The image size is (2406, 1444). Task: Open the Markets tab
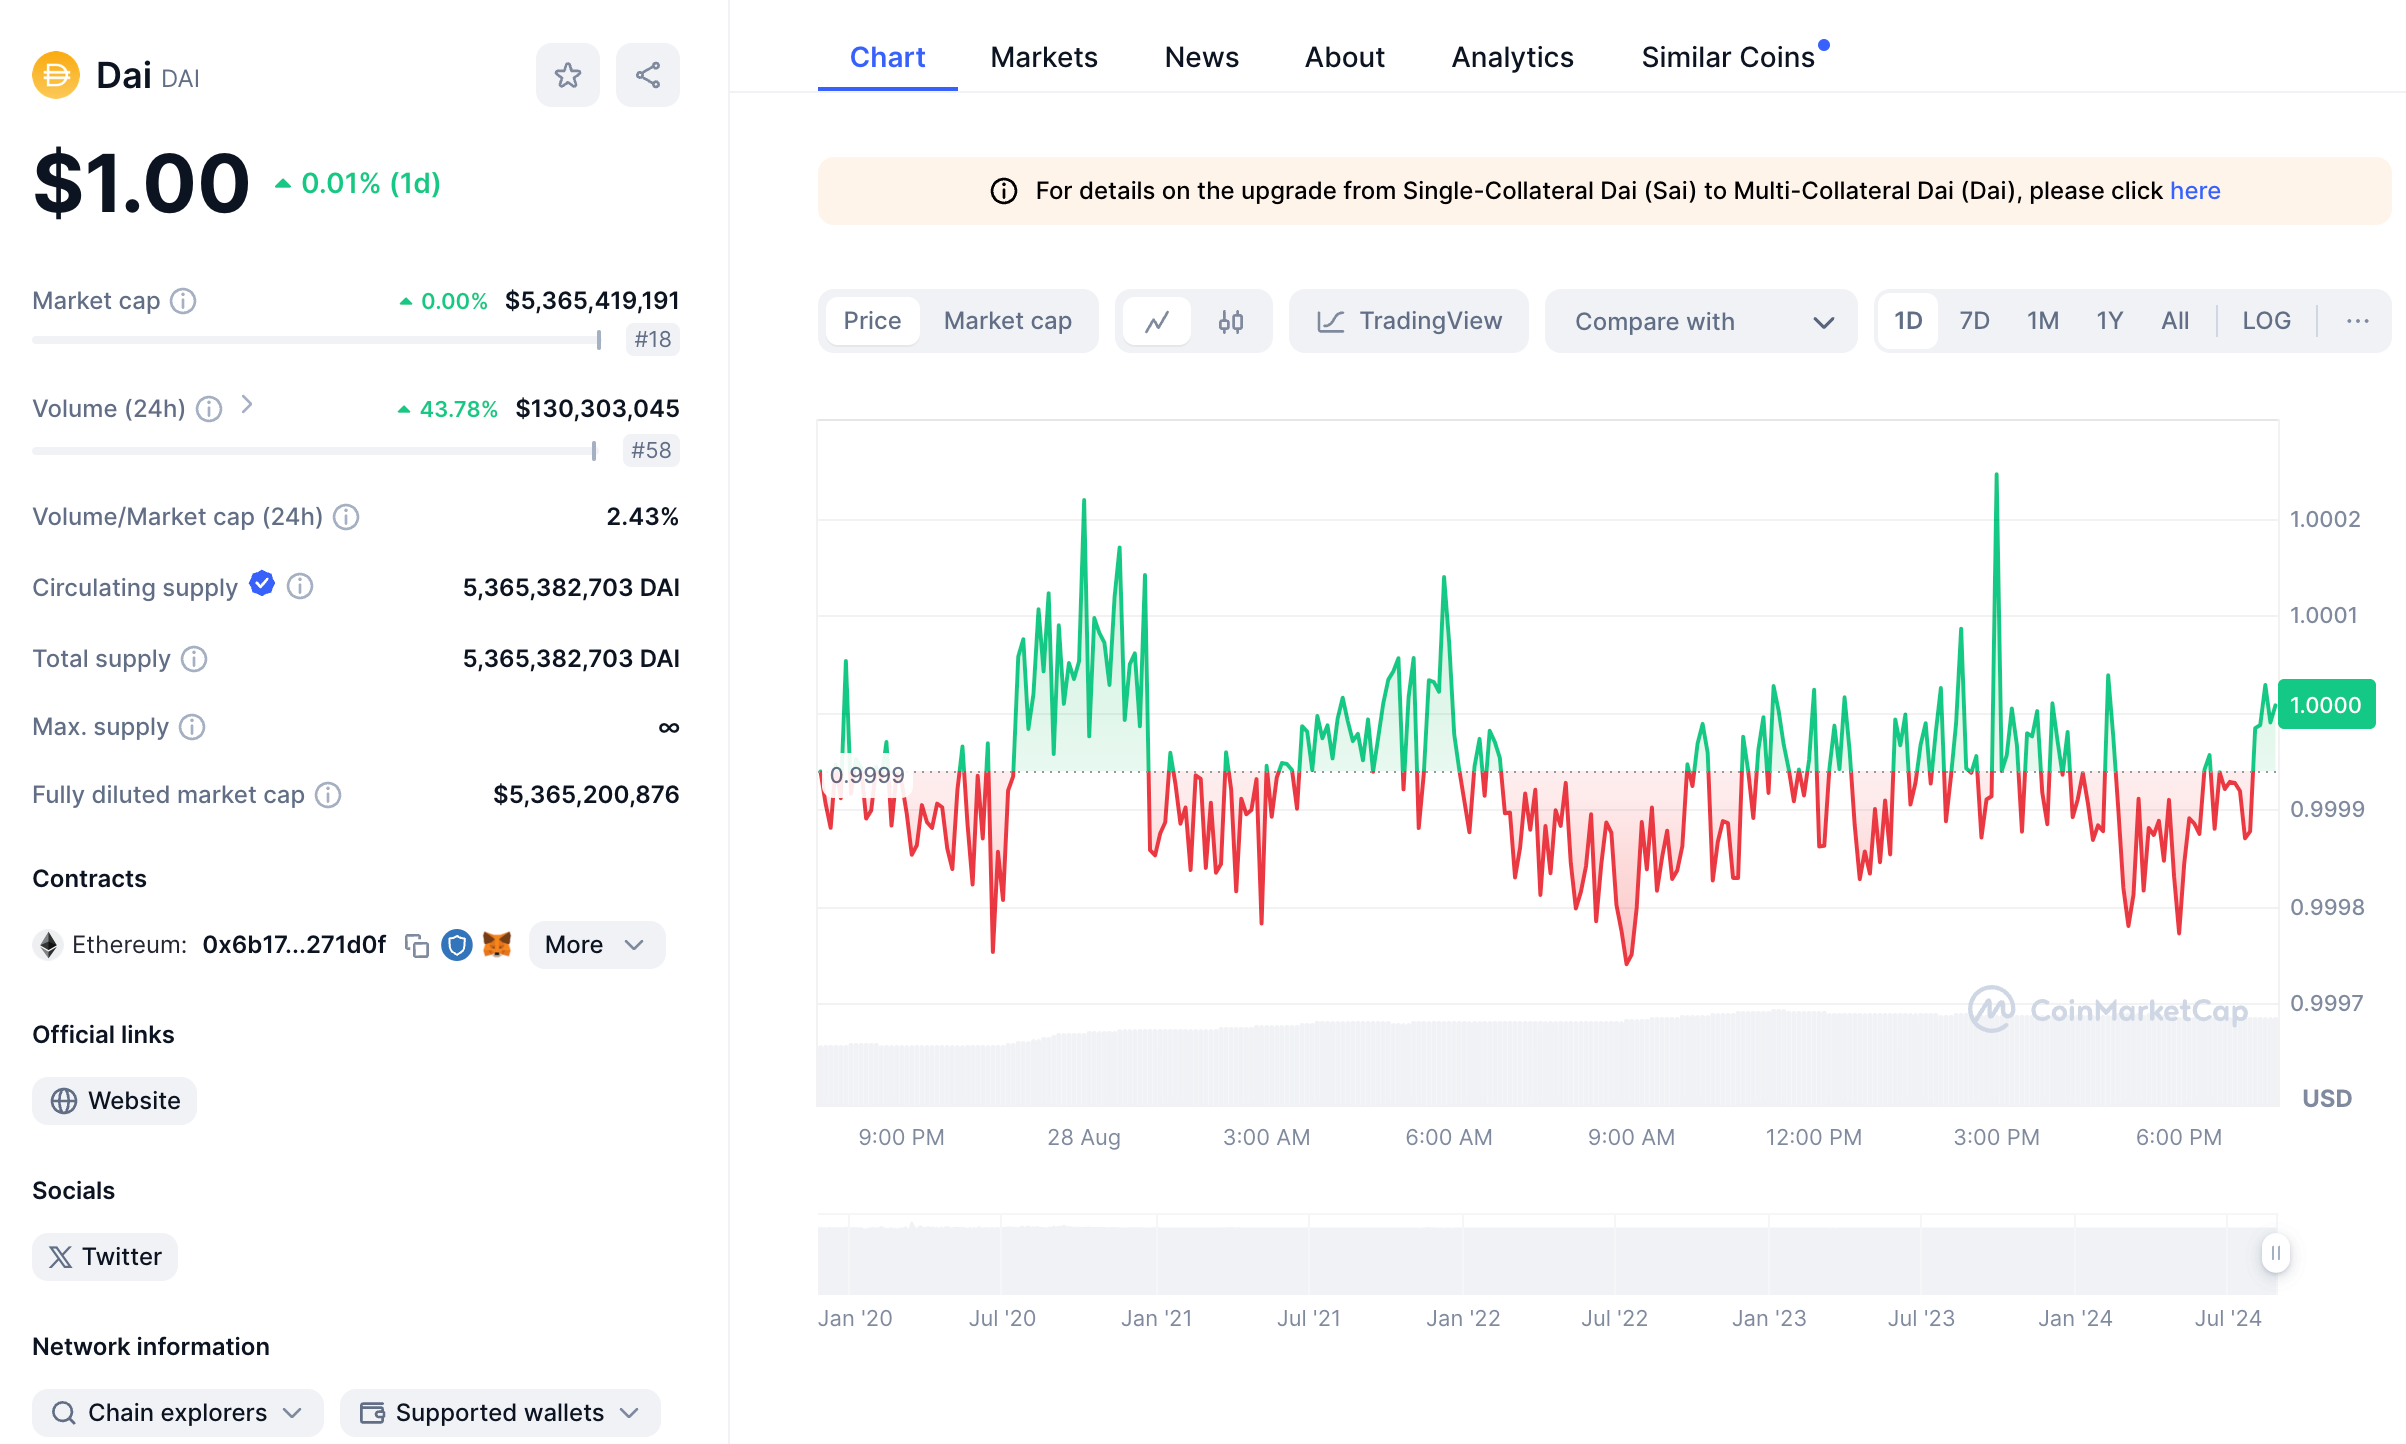1043,57
